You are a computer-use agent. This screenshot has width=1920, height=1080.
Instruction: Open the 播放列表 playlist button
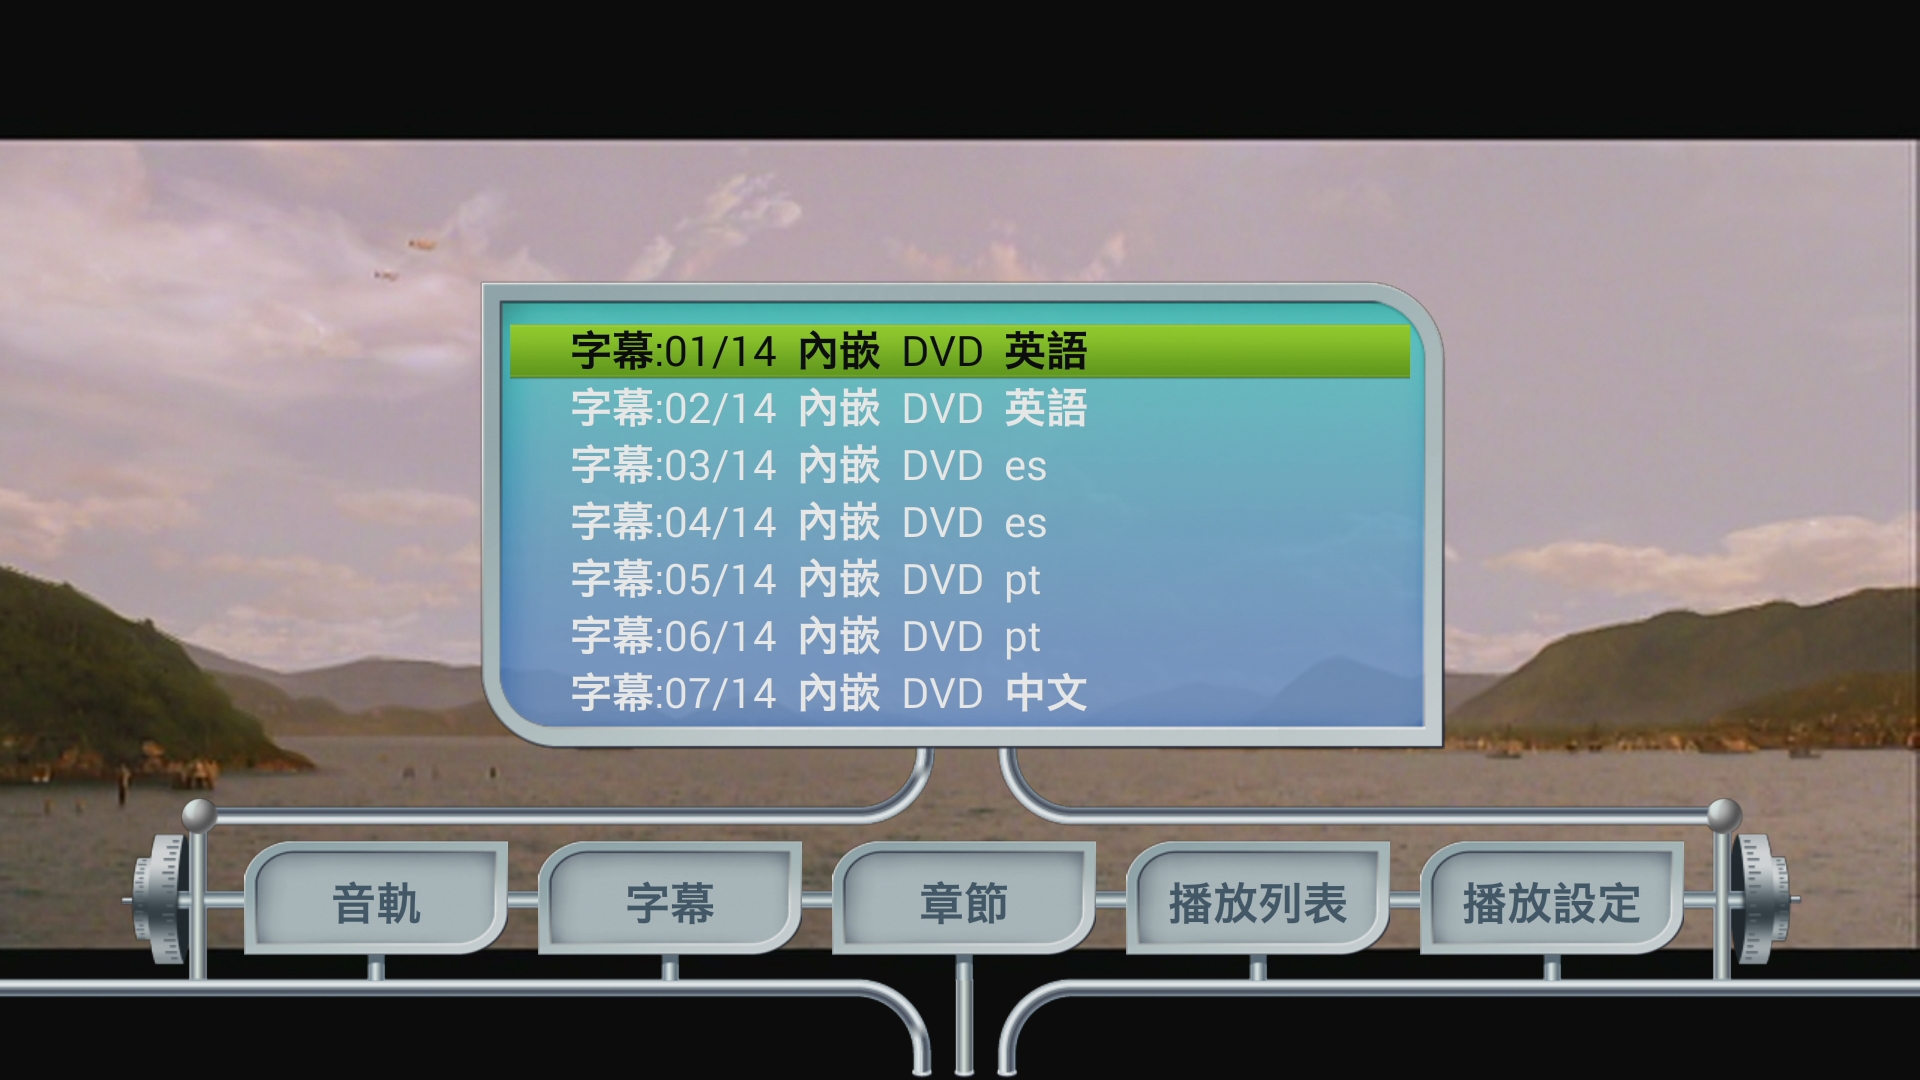1258,899
